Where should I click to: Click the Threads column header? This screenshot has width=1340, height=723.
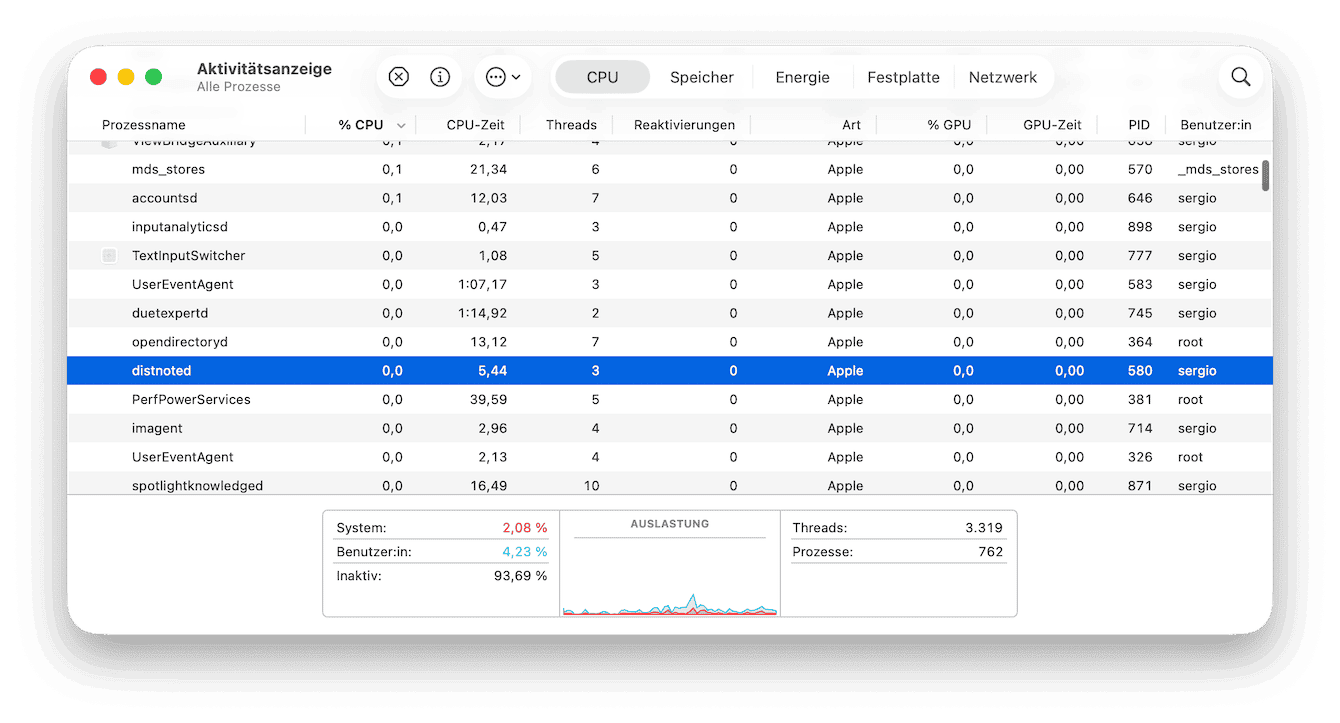coord(571,125)
